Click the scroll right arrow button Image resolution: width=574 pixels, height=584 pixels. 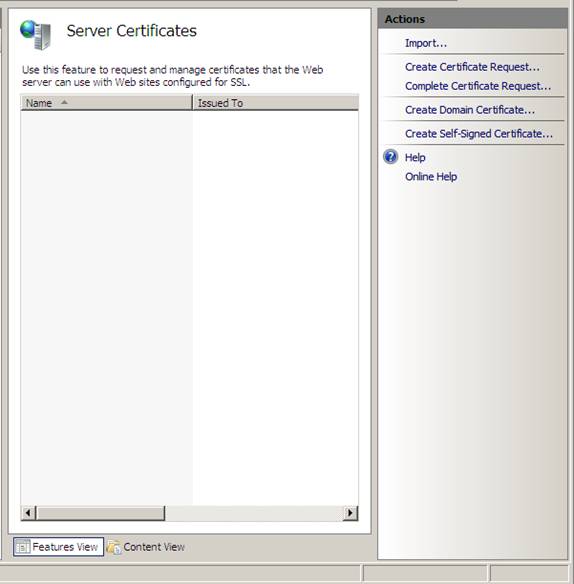coord(350,513)
